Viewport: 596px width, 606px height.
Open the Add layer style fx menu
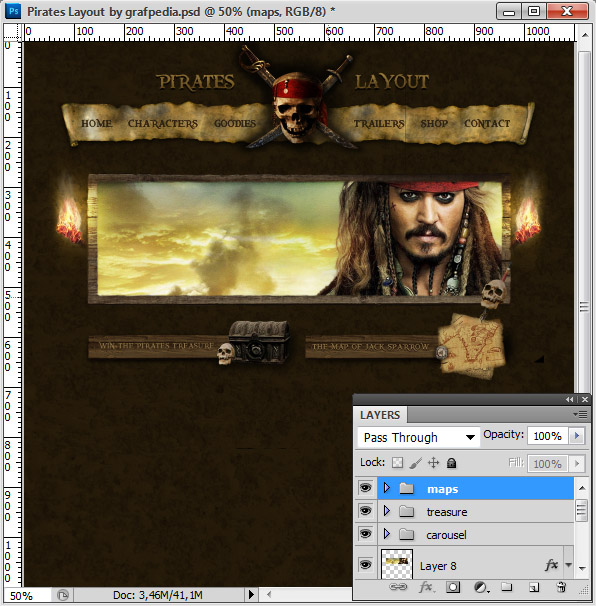(426, 587)
